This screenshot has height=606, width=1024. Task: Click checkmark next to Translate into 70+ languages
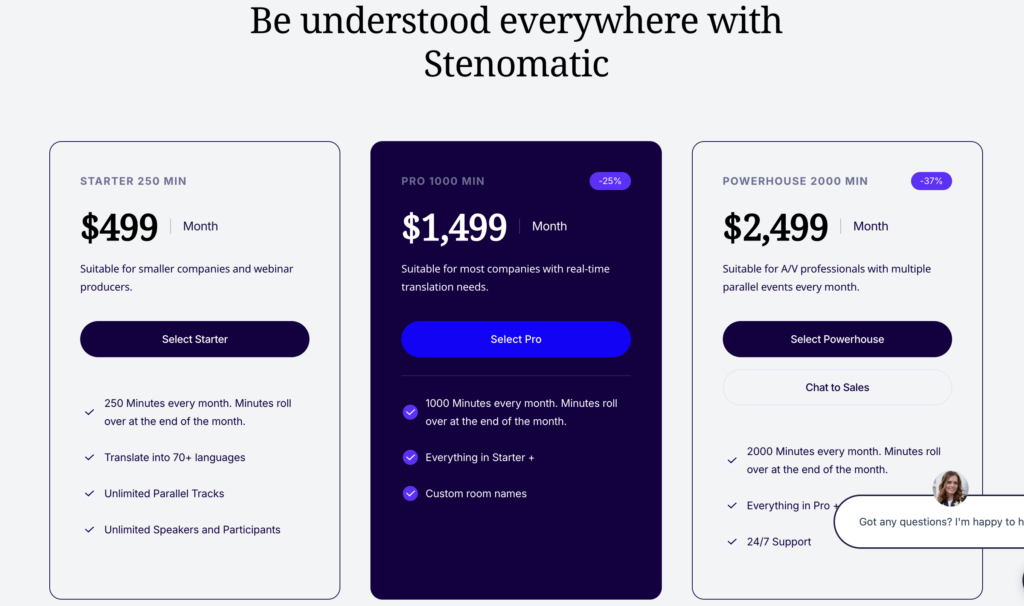pos(90,458)
